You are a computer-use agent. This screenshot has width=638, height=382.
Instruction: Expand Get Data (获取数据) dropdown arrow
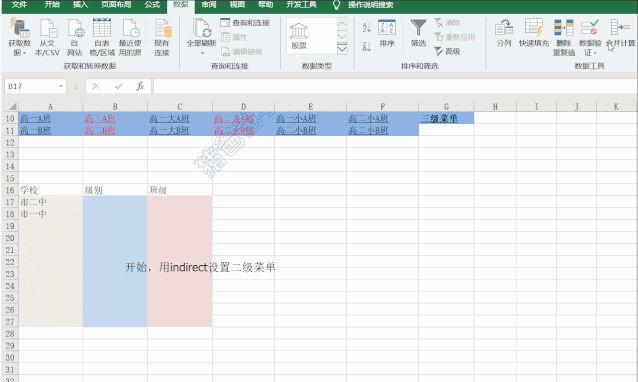pos(24,53)
